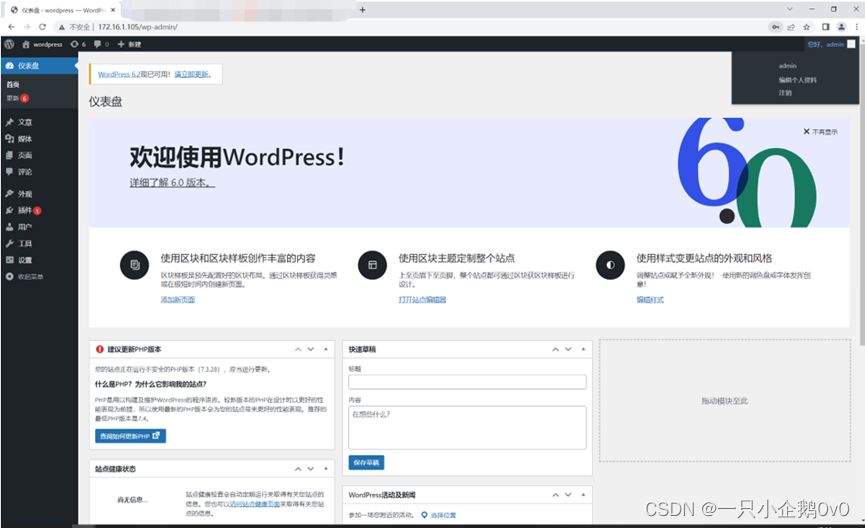
Task: Click the updates icon showing 6
Action: point(74,44)
